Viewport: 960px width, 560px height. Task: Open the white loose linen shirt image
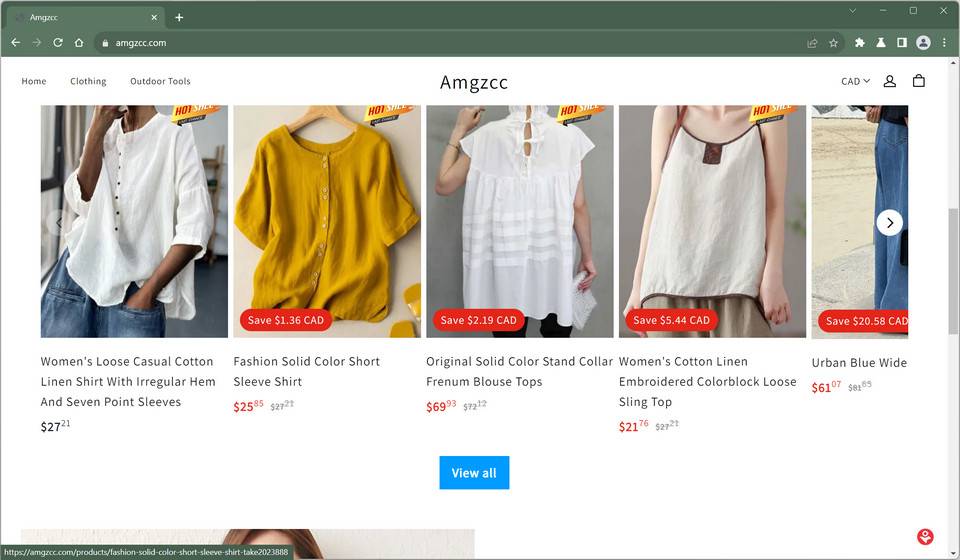pyautogui.click(x=134, y=221)
